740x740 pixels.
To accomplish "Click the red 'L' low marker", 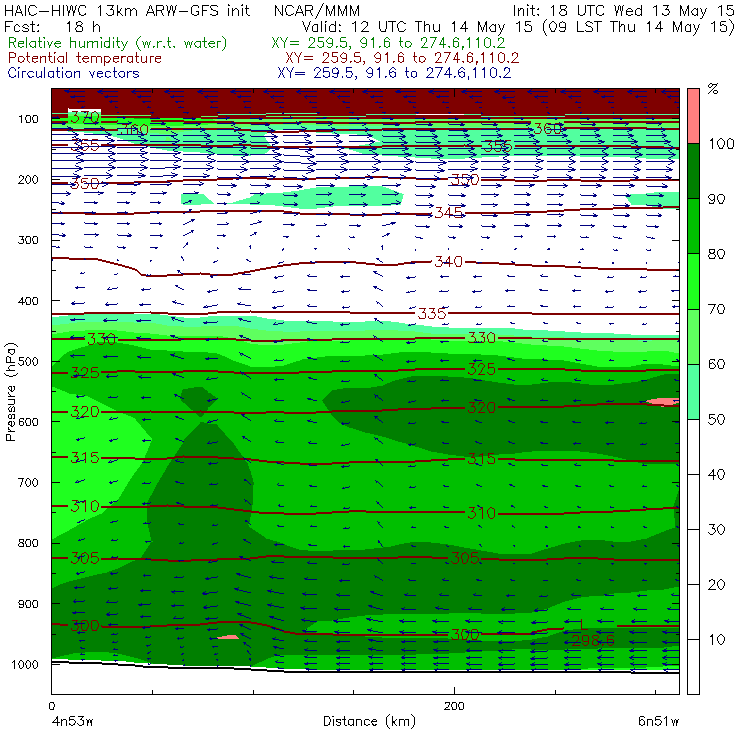I will click(583, 625).
